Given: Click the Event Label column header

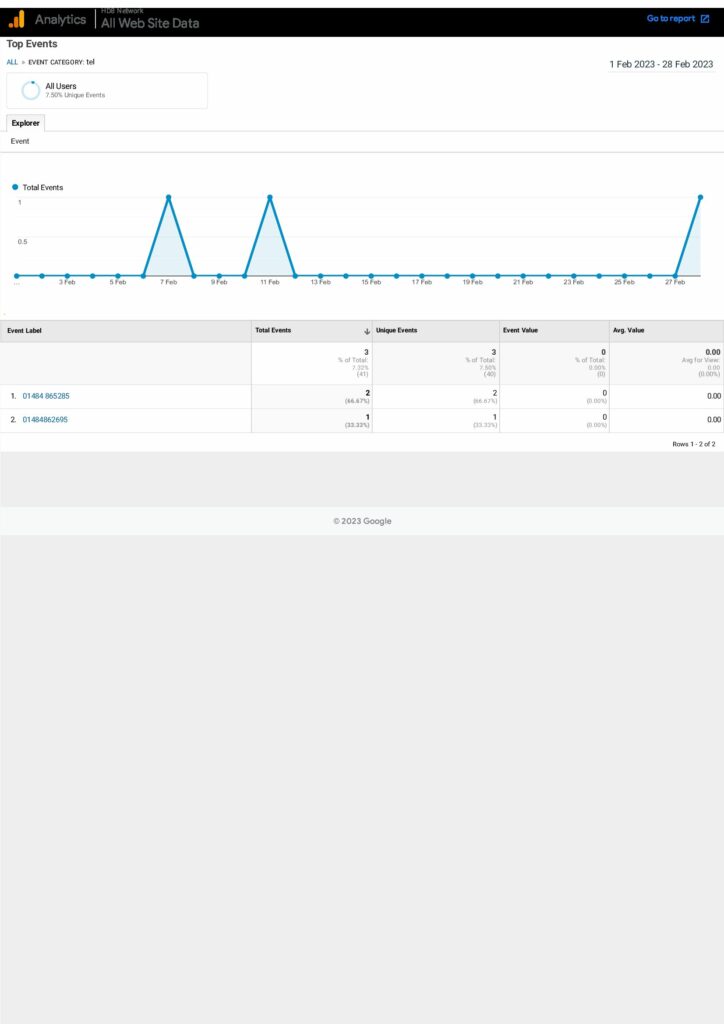Looking at the screenshot, I should (25, 330).
